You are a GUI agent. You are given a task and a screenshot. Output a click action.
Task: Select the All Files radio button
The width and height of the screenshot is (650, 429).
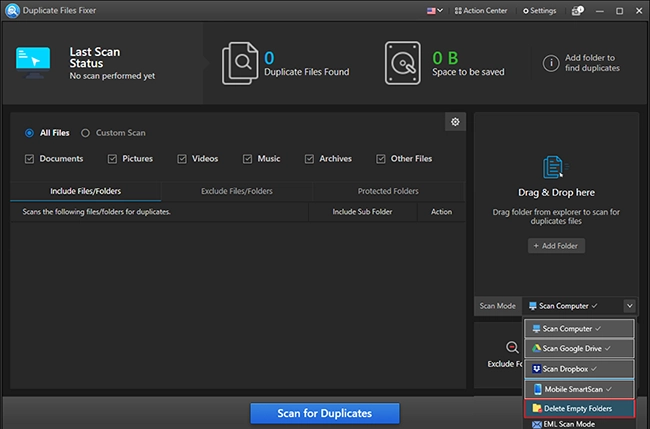point(29,133)
